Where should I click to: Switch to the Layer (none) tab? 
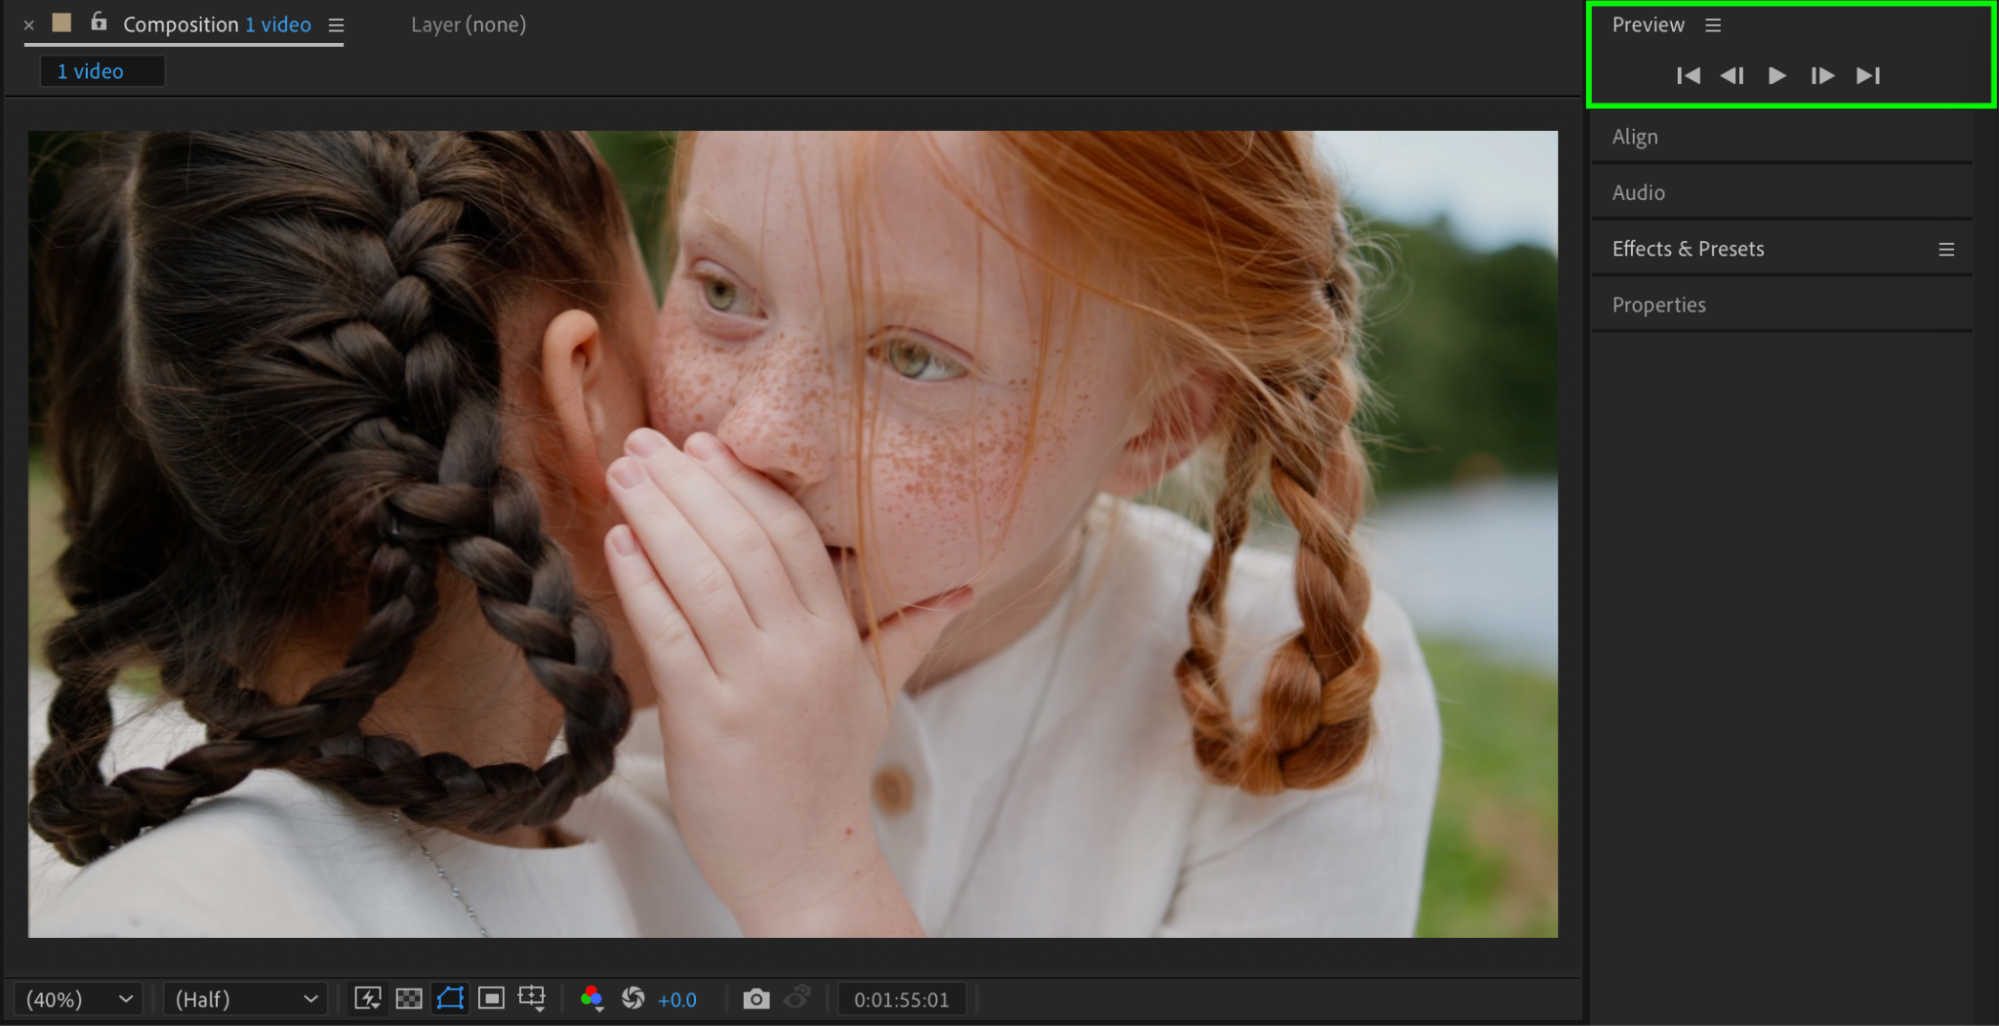[468, 25]
